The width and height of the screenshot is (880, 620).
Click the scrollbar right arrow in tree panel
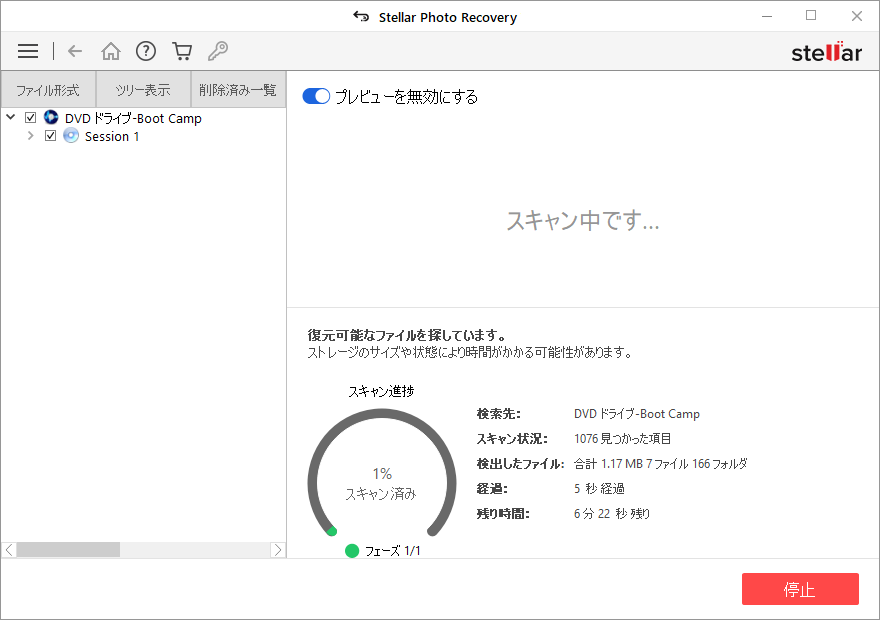278,550
